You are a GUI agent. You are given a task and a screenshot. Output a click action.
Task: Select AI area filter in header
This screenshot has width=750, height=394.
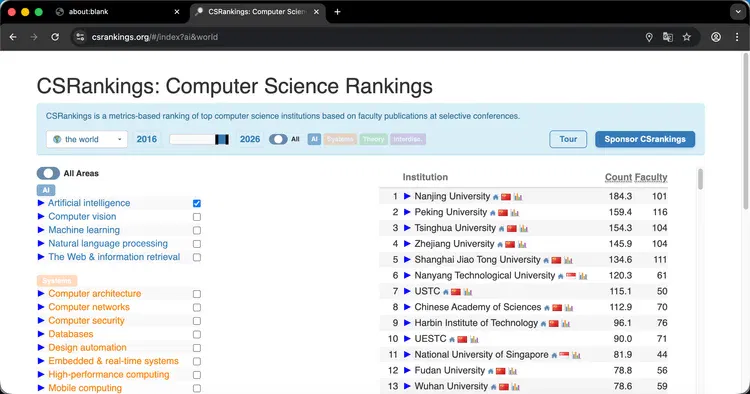click(x=314, y=139)
